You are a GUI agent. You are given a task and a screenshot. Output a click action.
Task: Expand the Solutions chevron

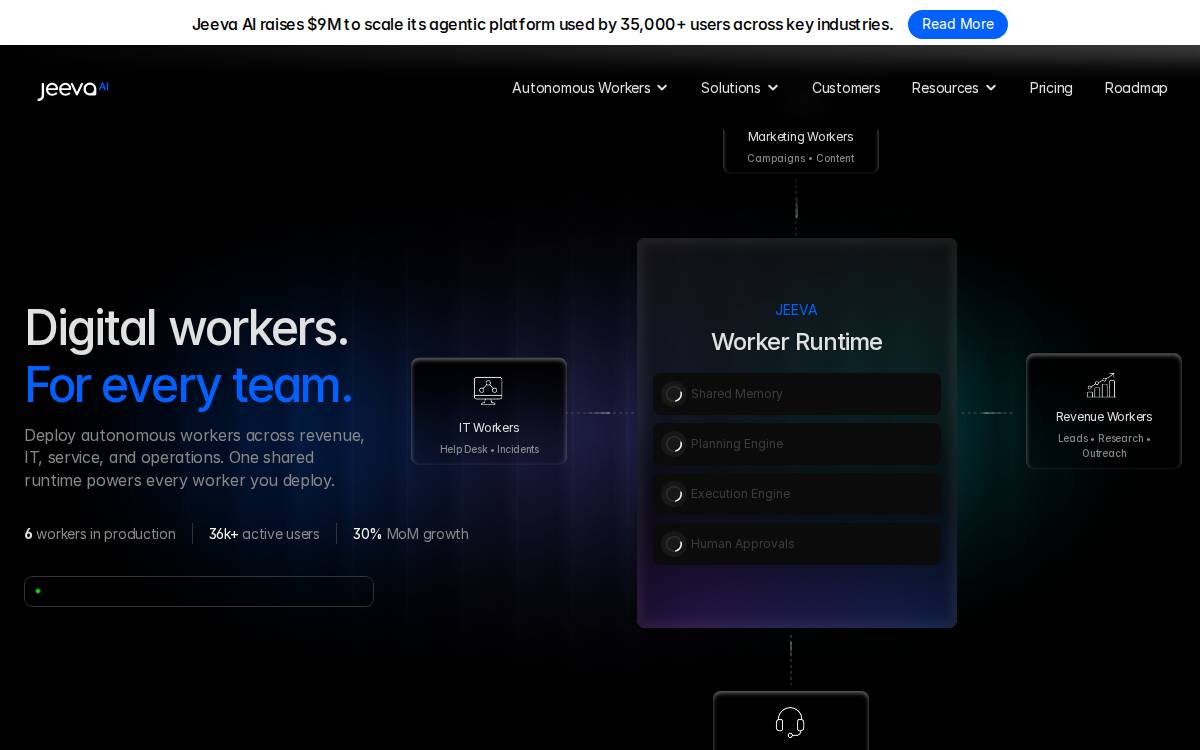point(773,88)
